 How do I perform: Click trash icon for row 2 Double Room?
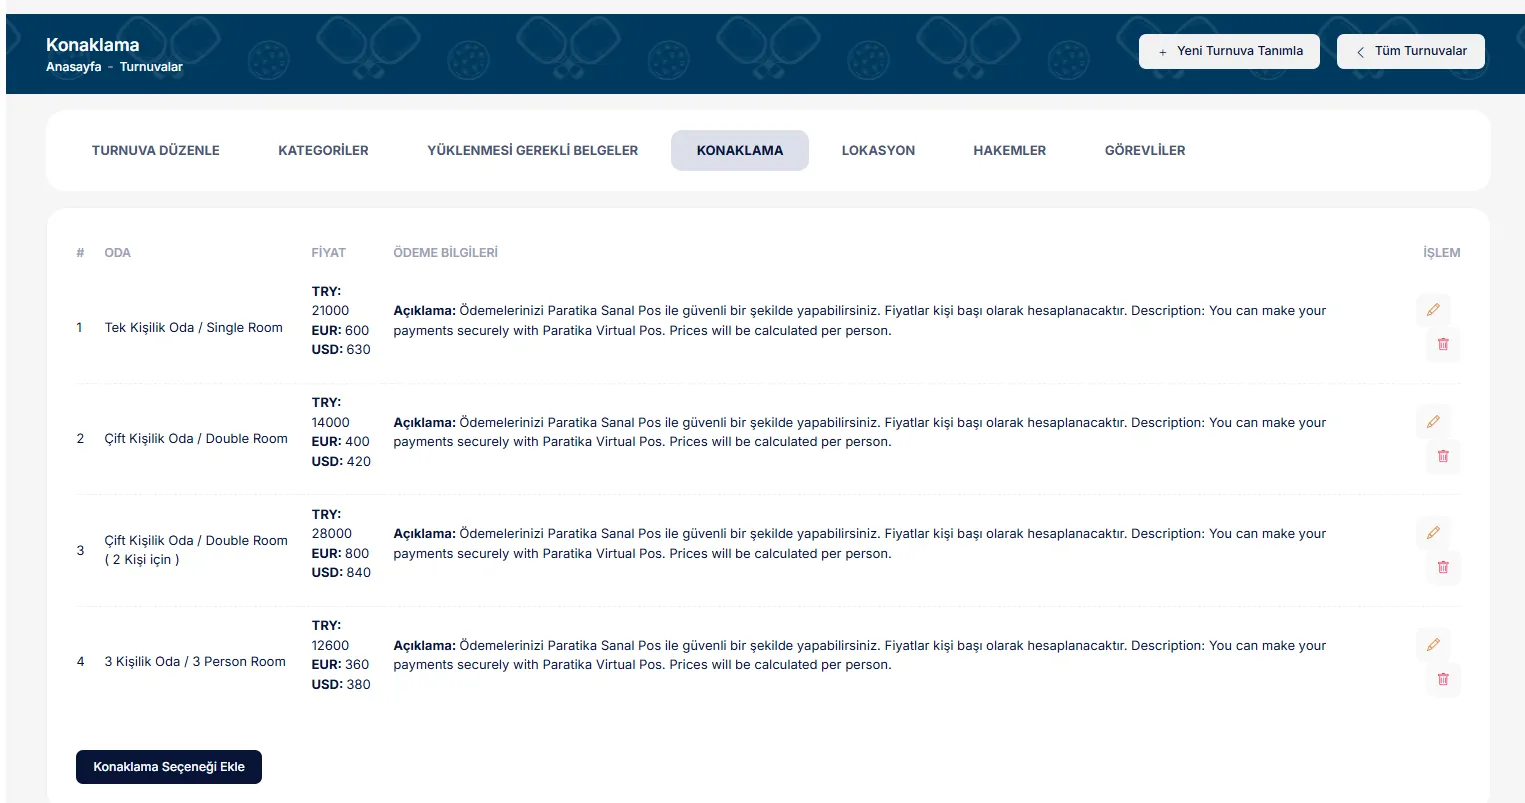[1442, 456]
